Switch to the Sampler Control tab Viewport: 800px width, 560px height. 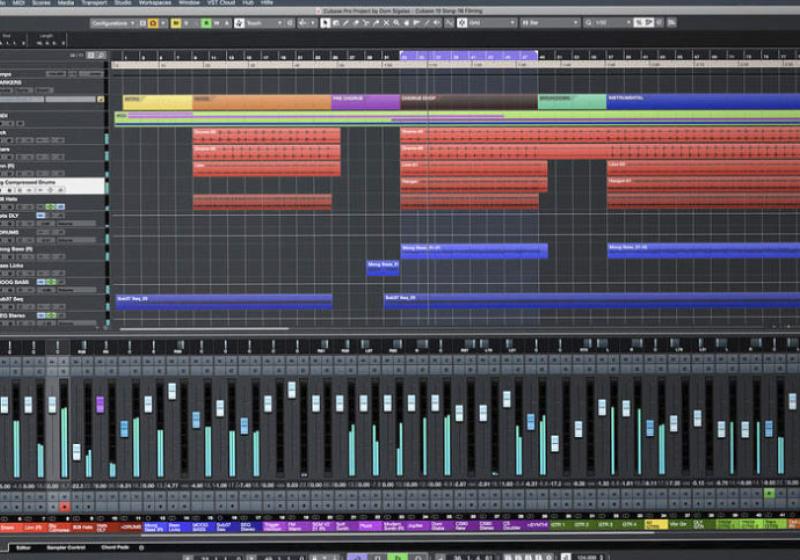66,547
